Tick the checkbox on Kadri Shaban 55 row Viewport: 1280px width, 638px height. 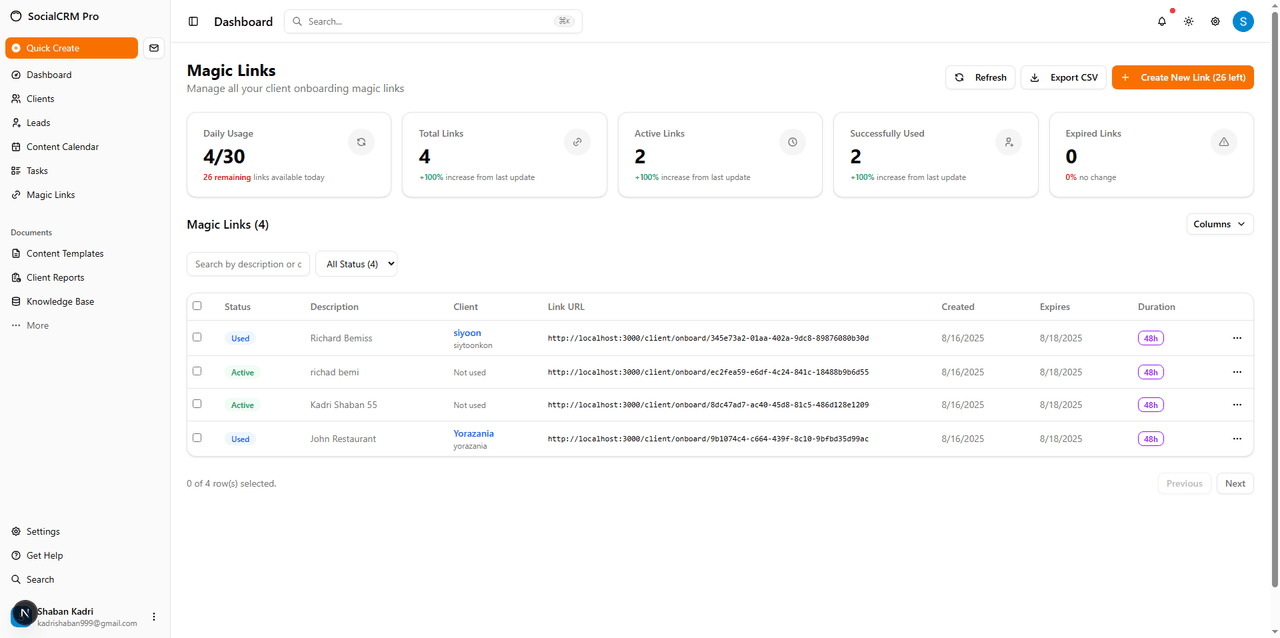(x=197, y=404)
